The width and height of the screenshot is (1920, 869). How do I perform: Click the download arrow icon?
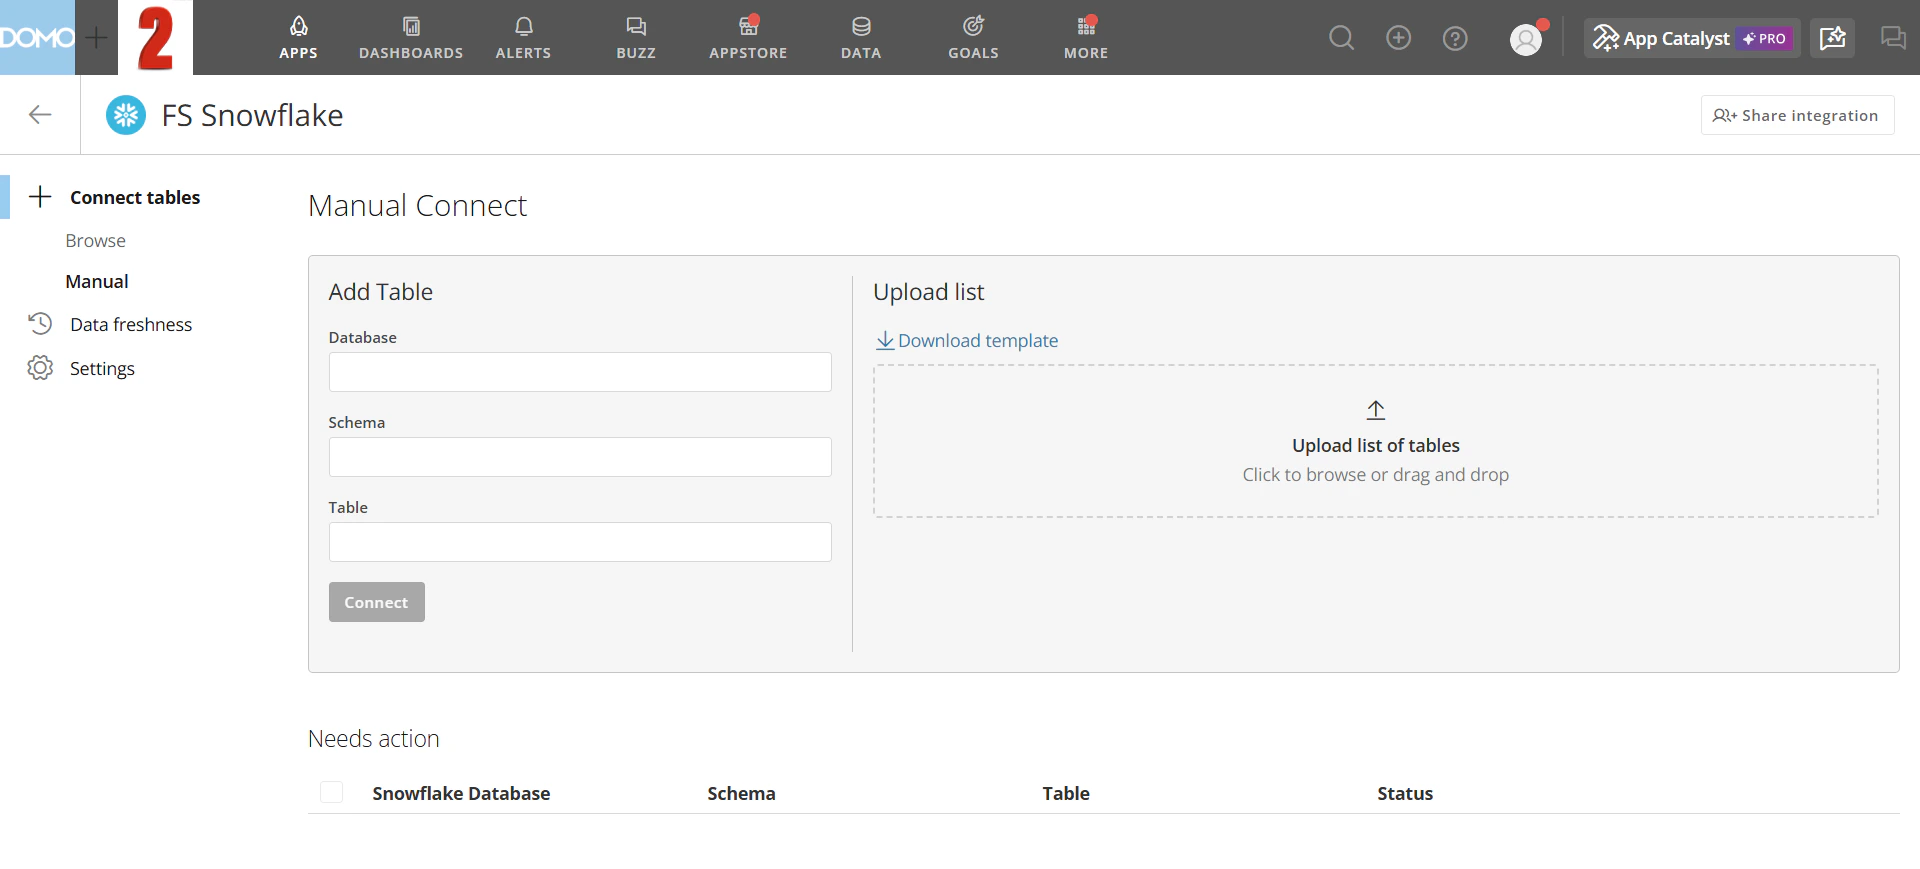(885, 340)
